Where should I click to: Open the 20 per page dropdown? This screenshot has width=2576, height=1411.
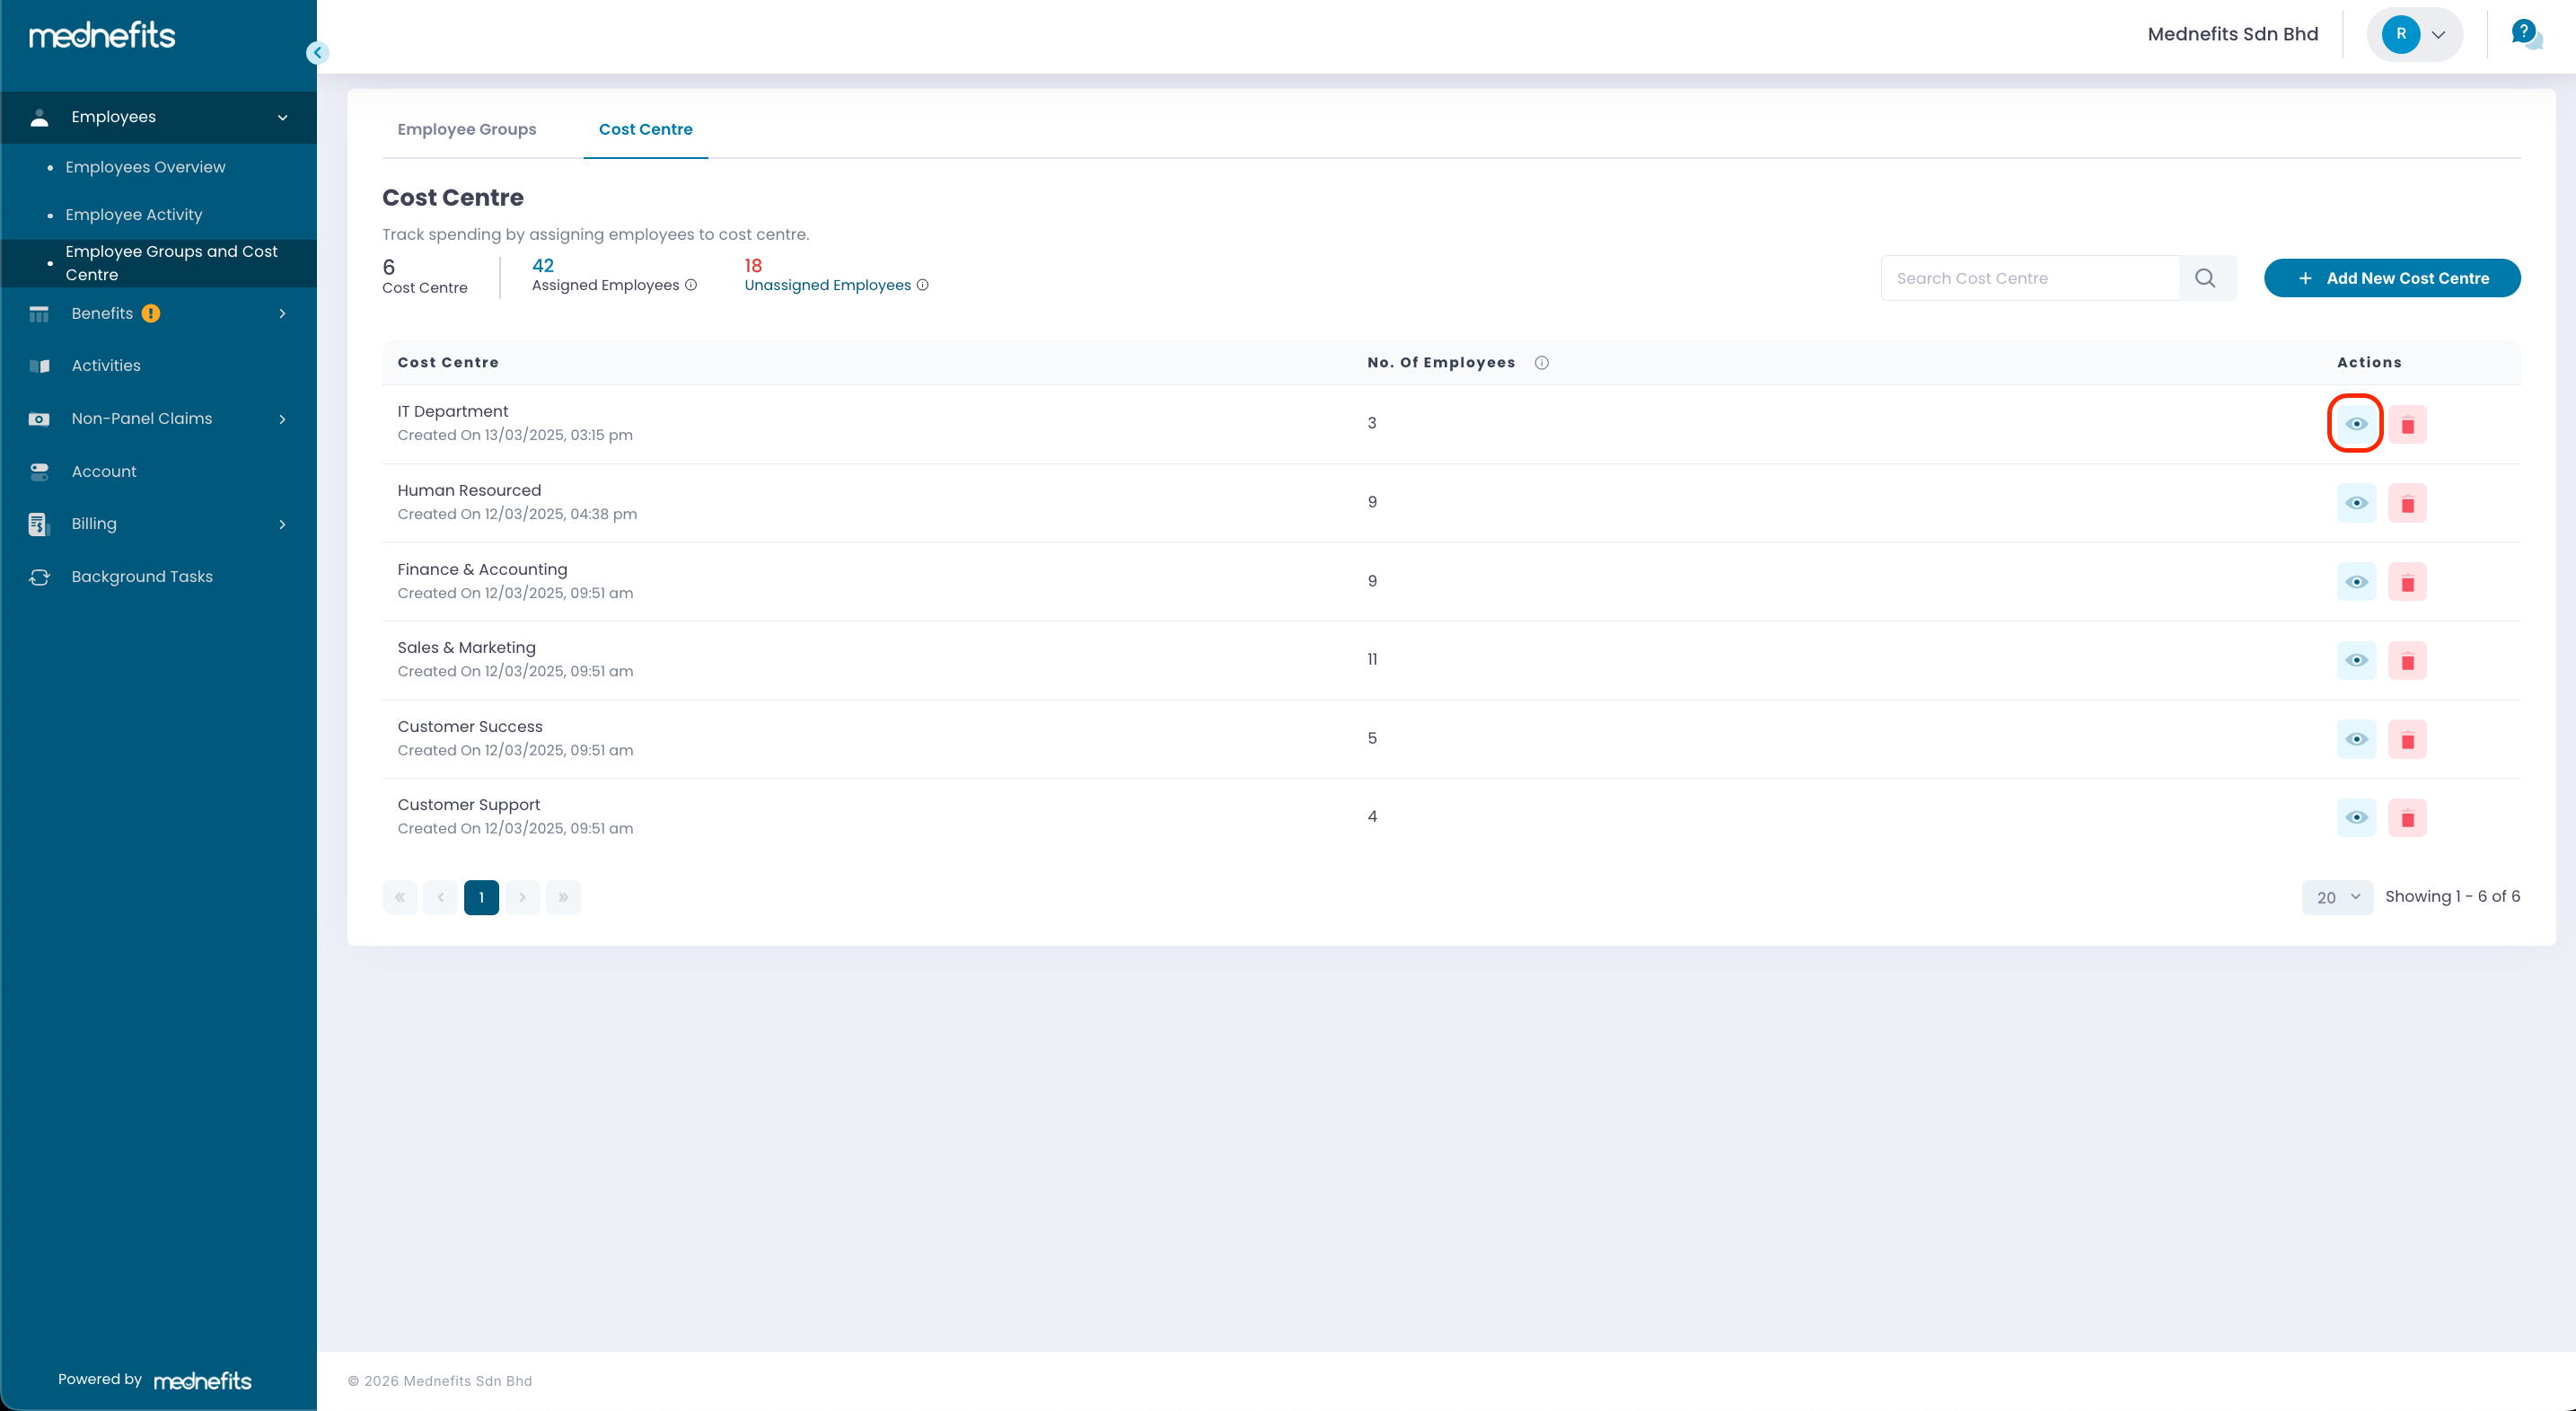2337,897
